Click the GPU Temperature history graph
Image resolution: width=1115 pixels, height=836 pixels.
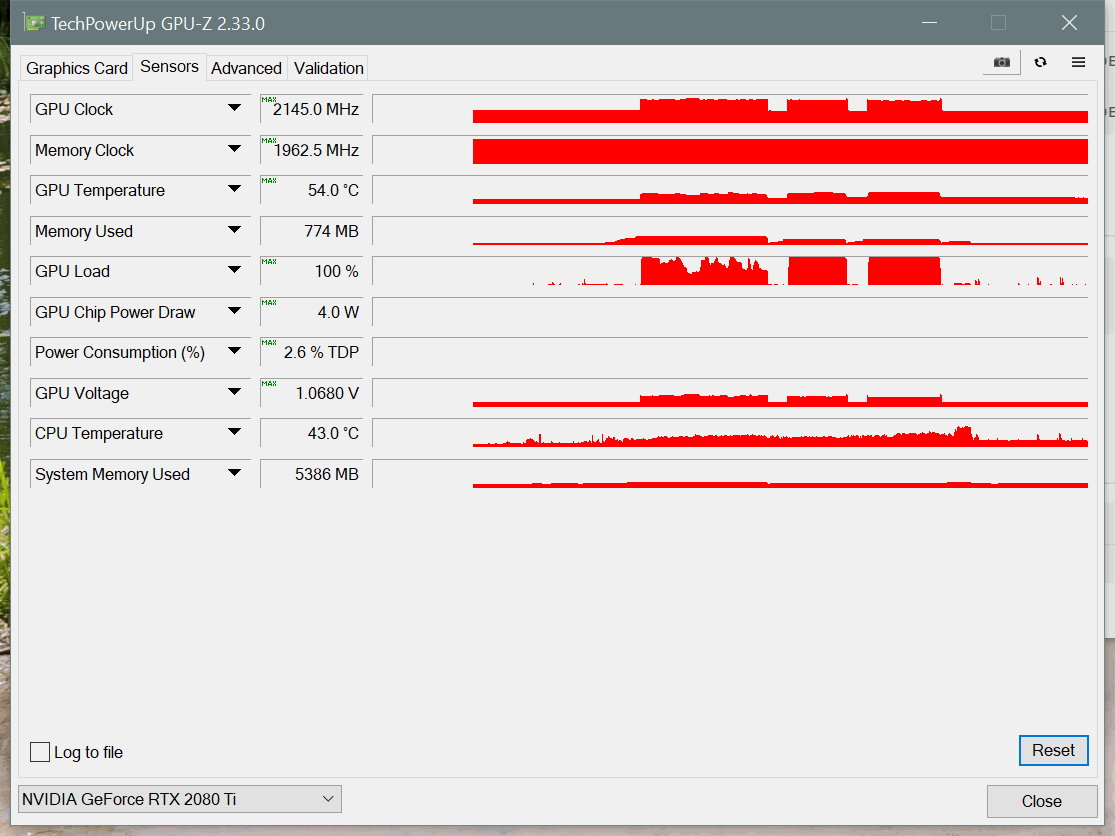coord(730,190)
